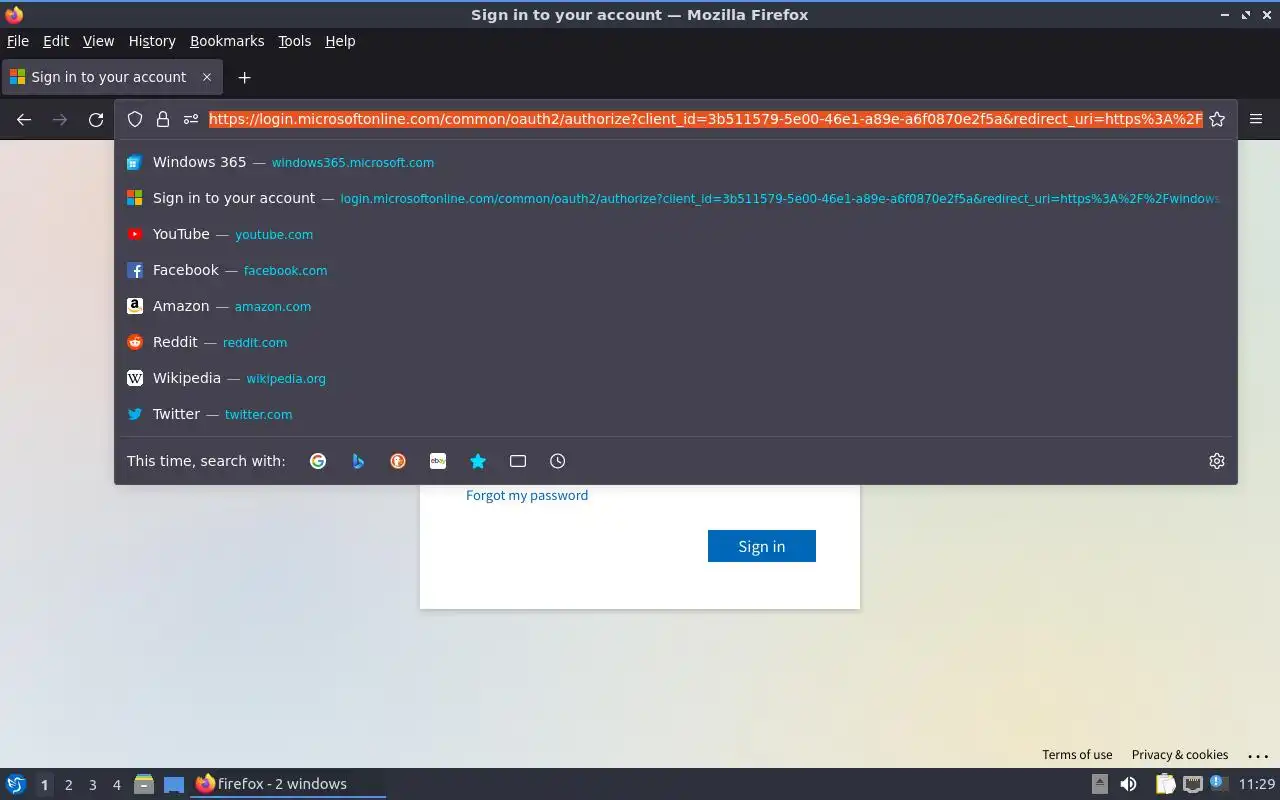The width and height of the screenshot is (1280, 800).
Task: Switch to workspace 4
Action: click(116, 785)
